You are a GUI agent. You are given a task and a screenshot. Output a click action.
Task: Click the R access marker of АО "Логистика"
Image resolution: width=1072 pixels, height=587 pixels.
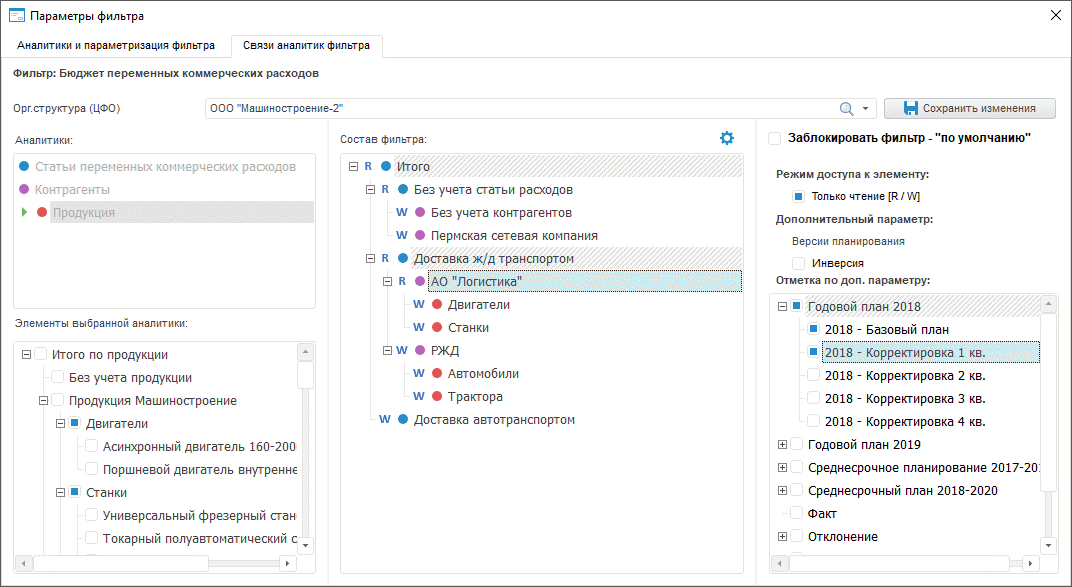click(x=403, y=282)
